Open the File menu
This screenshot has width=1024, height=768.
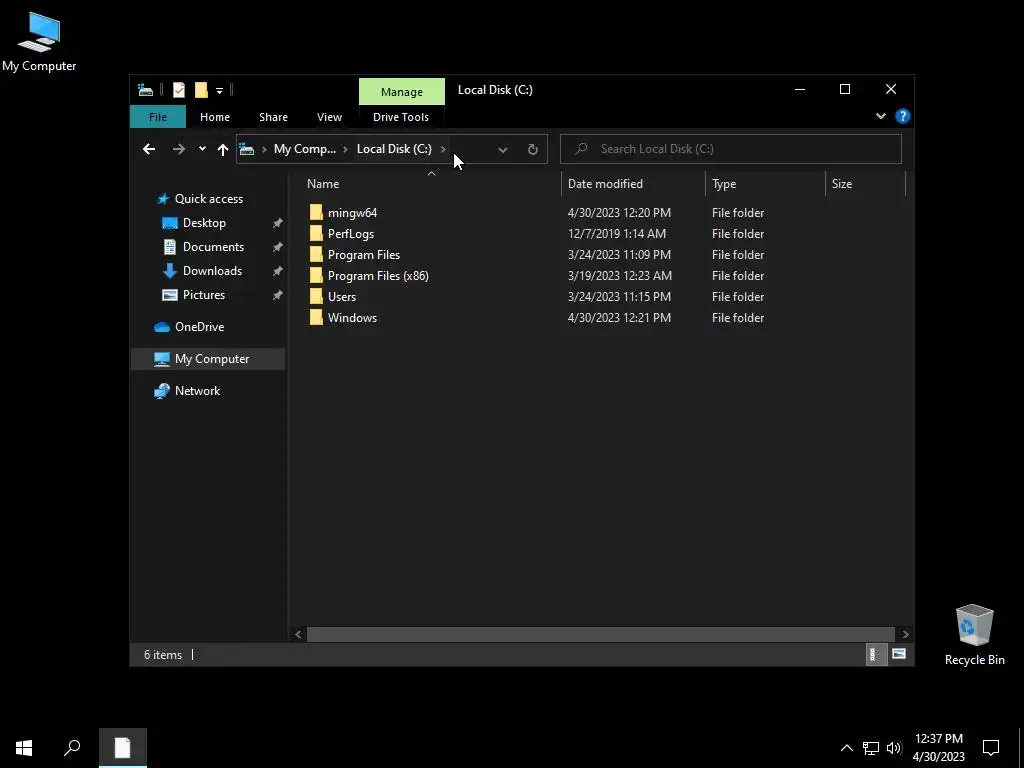click(x=158, y=117)
